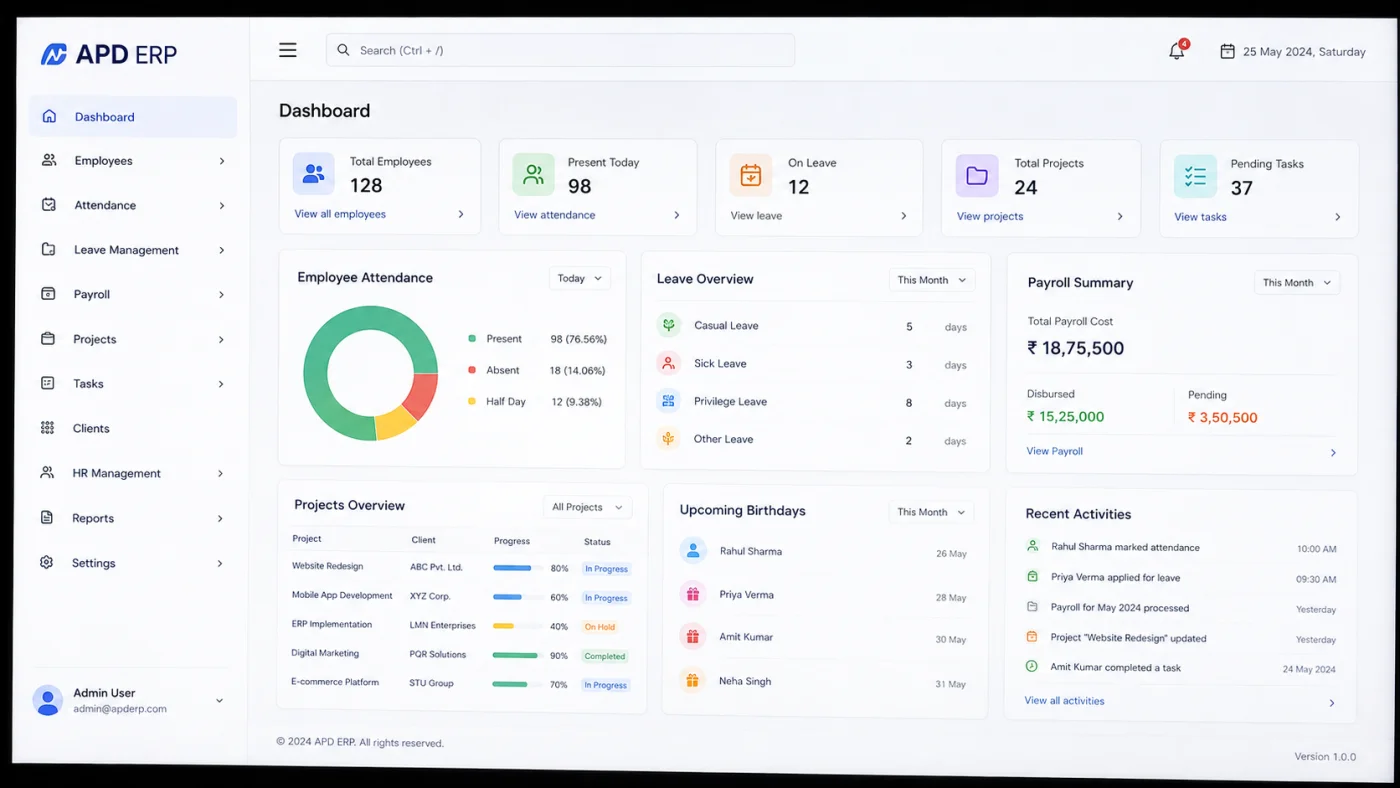Open the All Projects filter dropdown

pyautogui.click(x=588, y=507)
